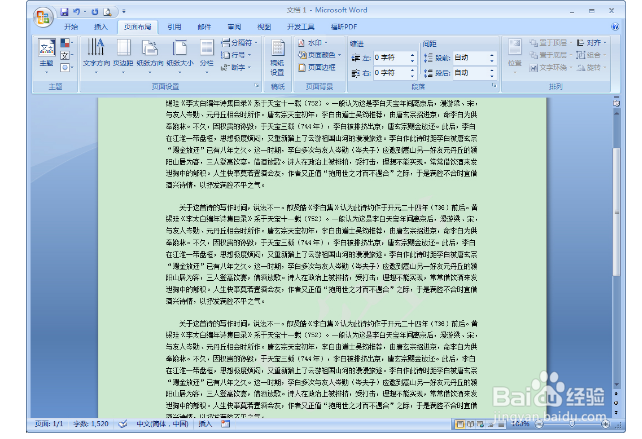Click 分栏 (Columns) button
The height and width of the screenshot is (439, 642).
(207, 56)
